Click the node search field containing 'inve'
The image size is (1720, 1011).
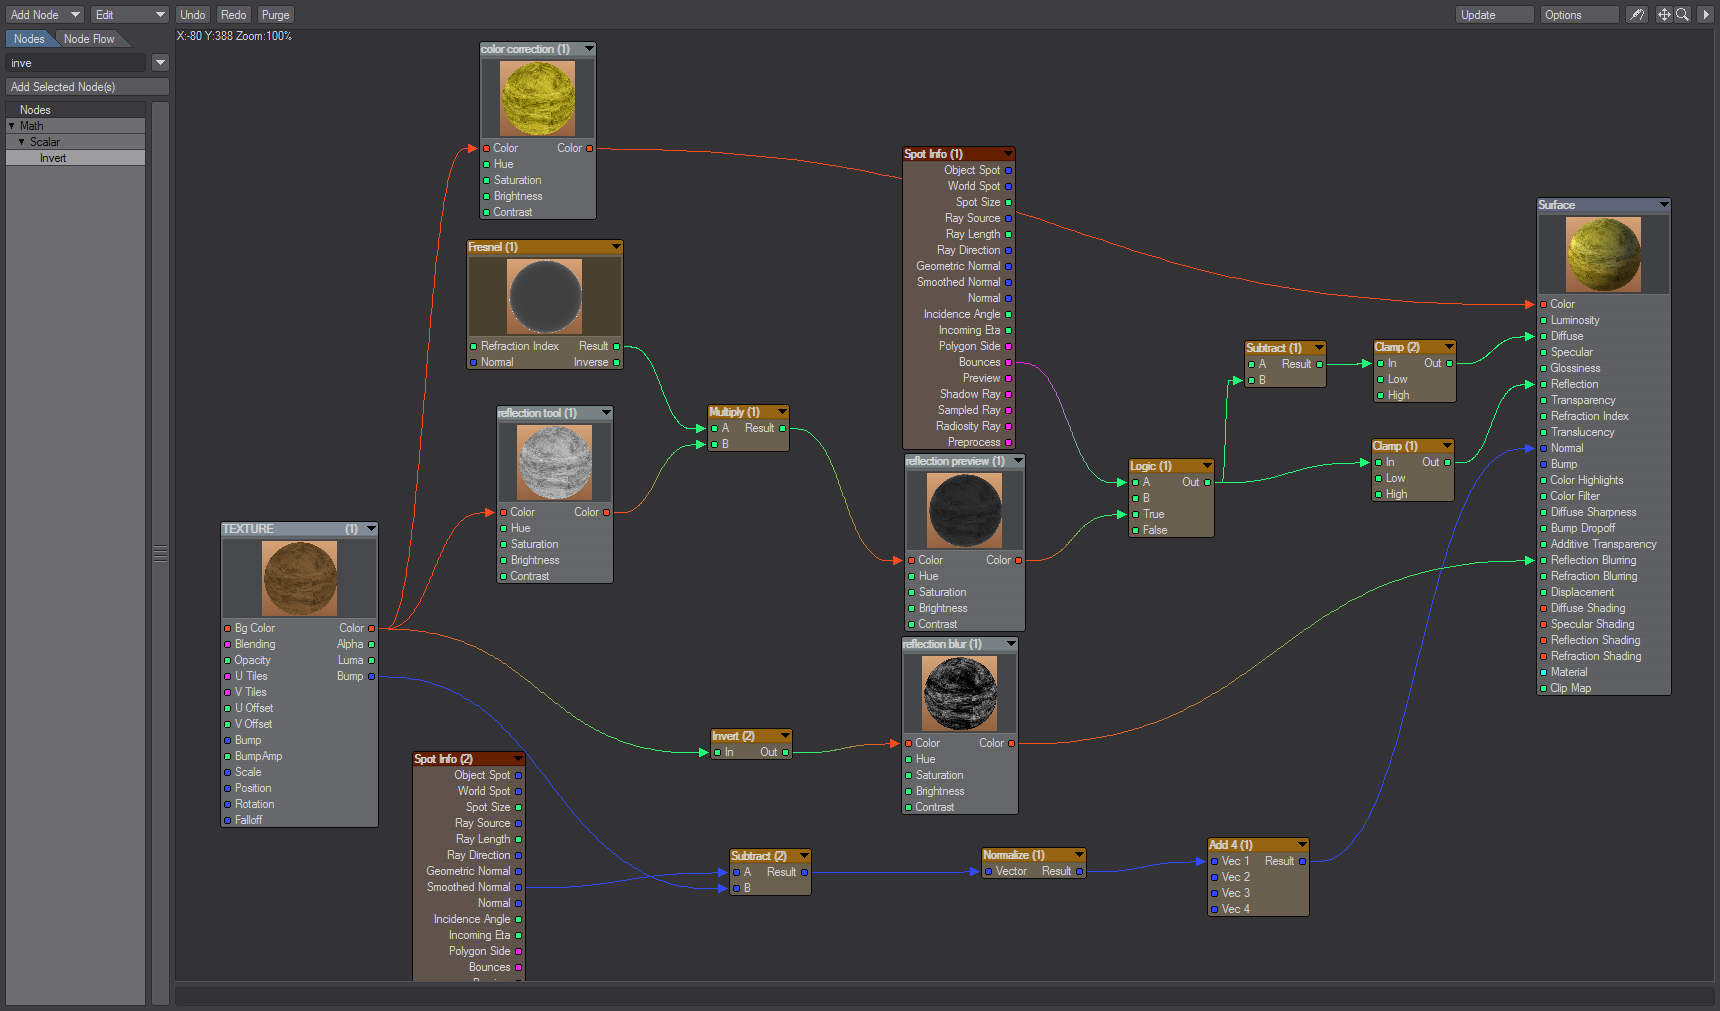76,63
